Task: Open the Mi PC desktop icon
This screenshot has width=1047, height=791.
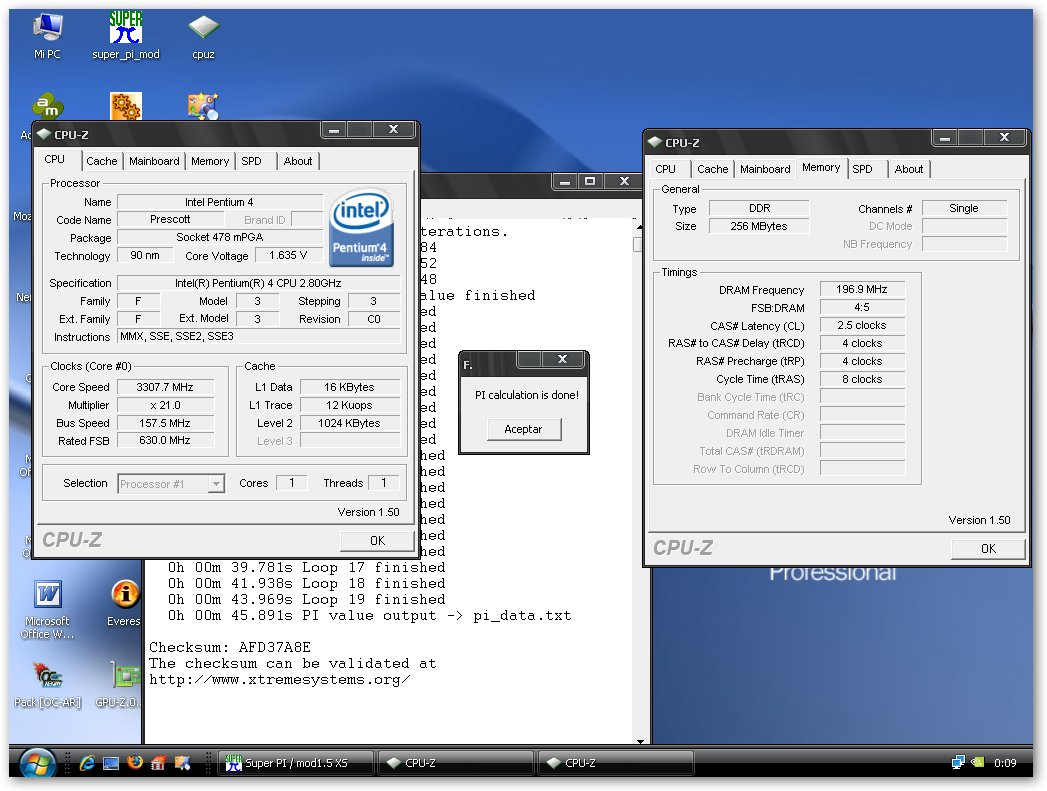Action: click(47, 35)
